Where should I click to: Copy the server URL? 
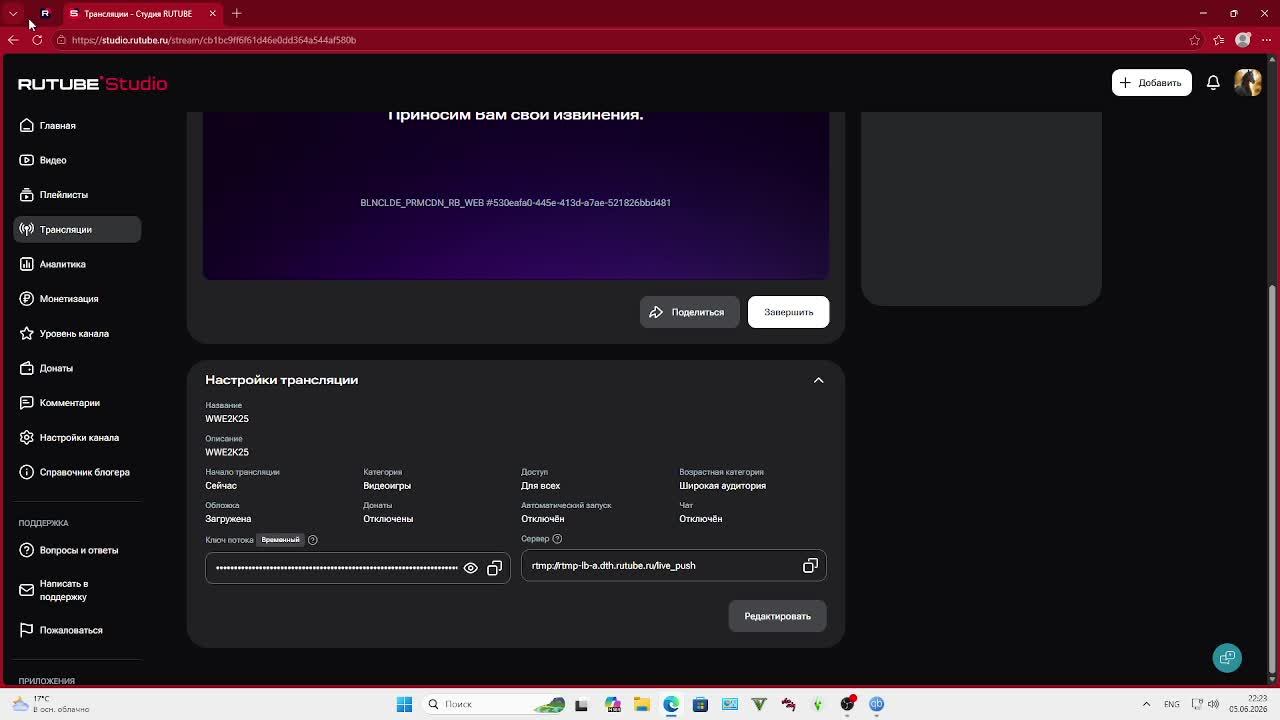click(810, 566)
